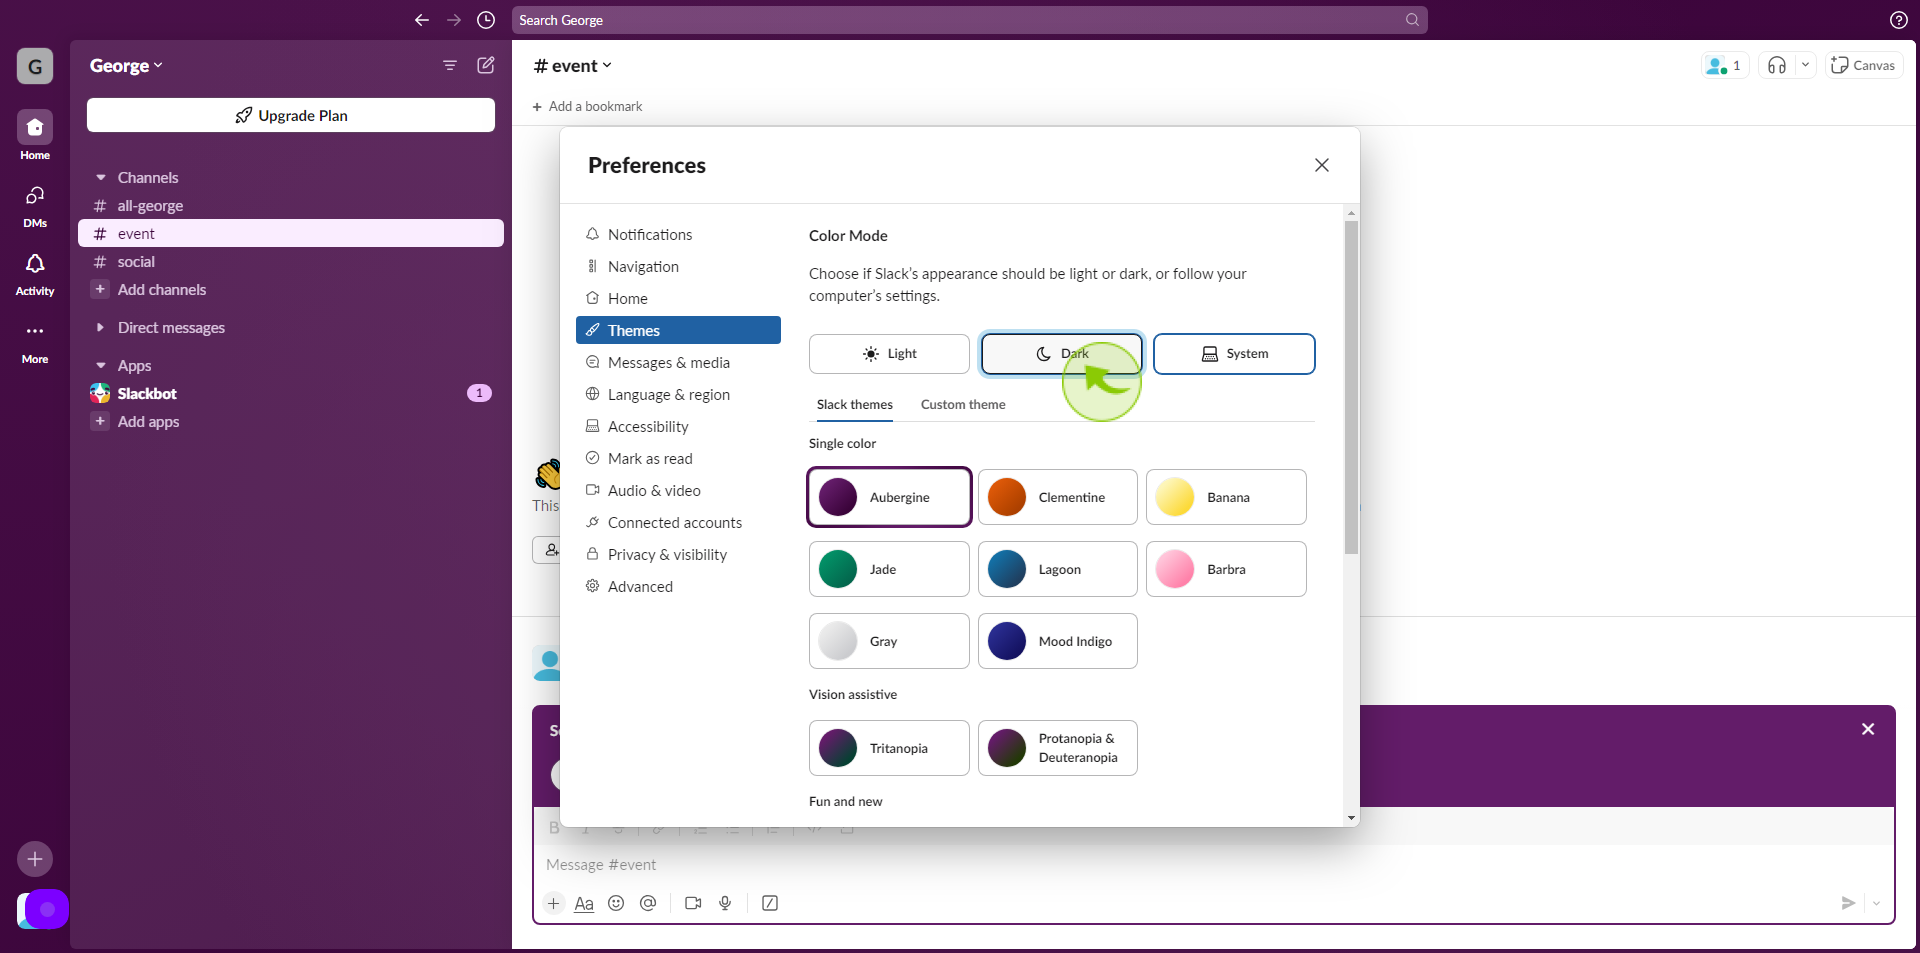Open Advanced preferences
This screenshot has height=953, width=1920.
[x=678, y=586]
